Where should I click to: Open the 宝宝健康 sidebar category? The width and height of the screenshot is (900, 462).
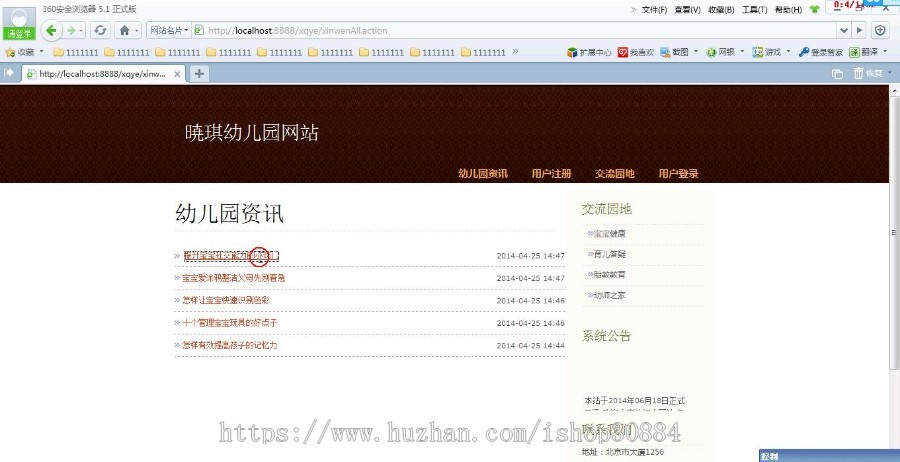(x=610, y=234)
